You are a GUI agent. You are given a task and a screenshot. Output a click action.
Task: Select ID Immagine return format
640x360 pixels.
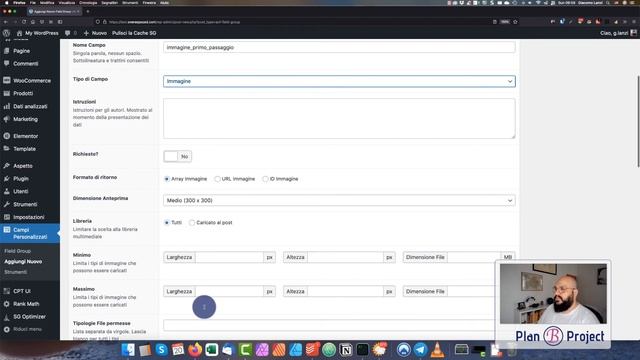tap(265, 179)
